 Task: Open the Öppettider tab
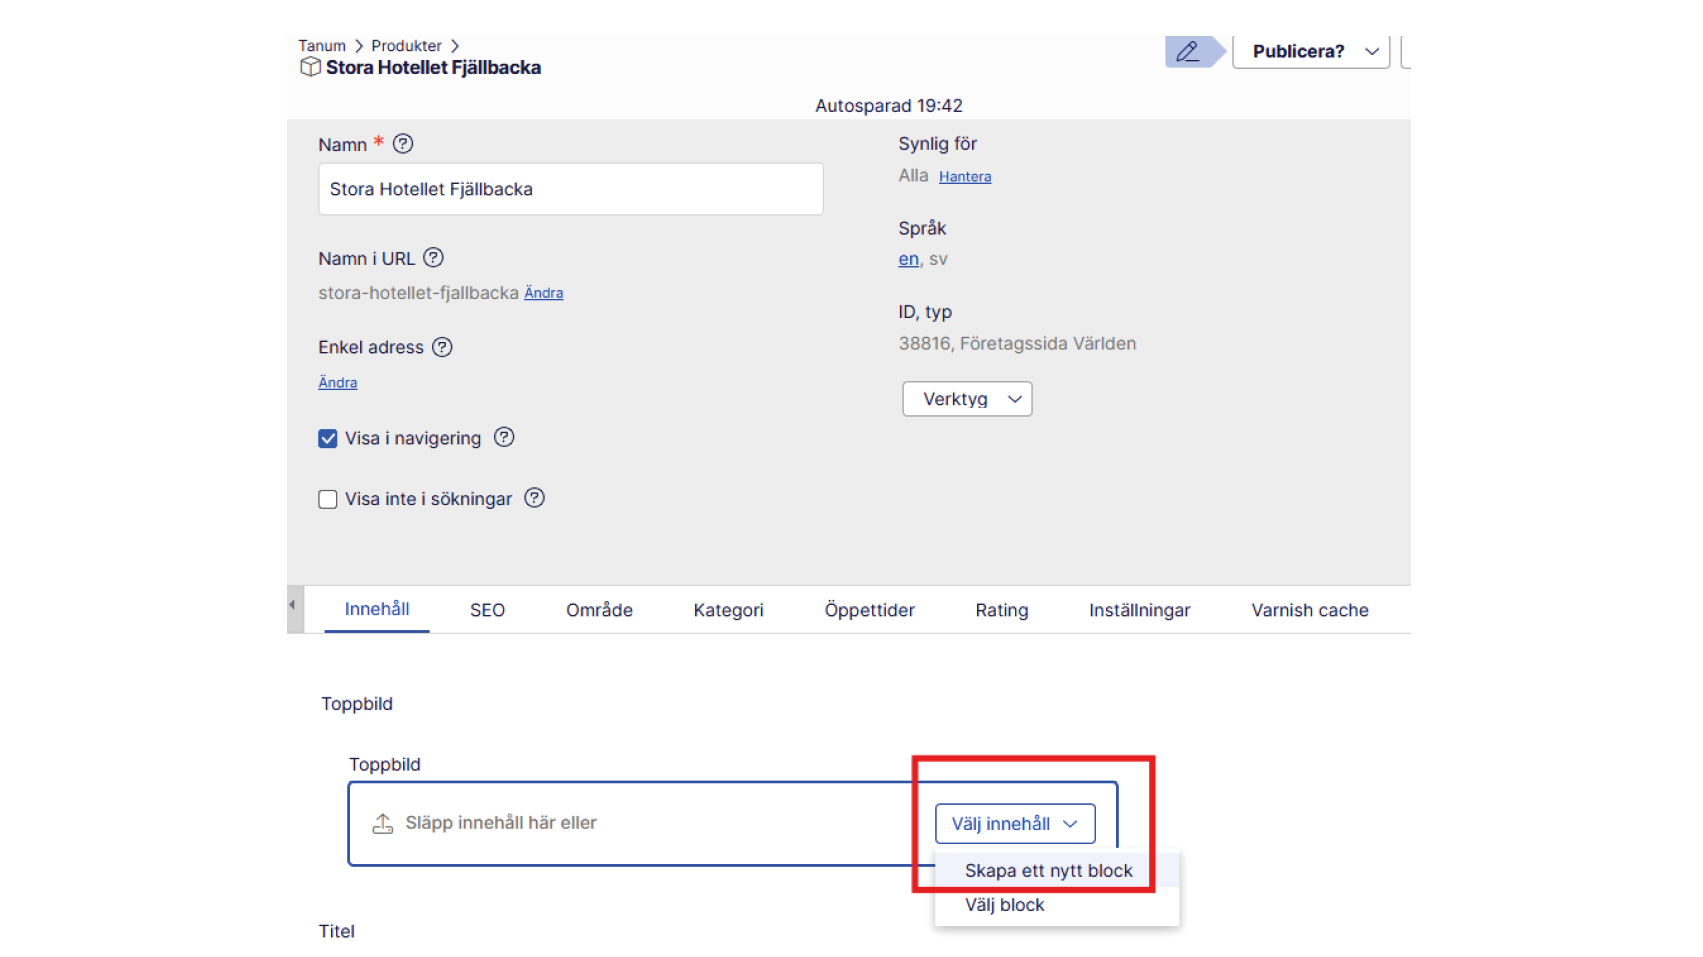pos(869,610)
